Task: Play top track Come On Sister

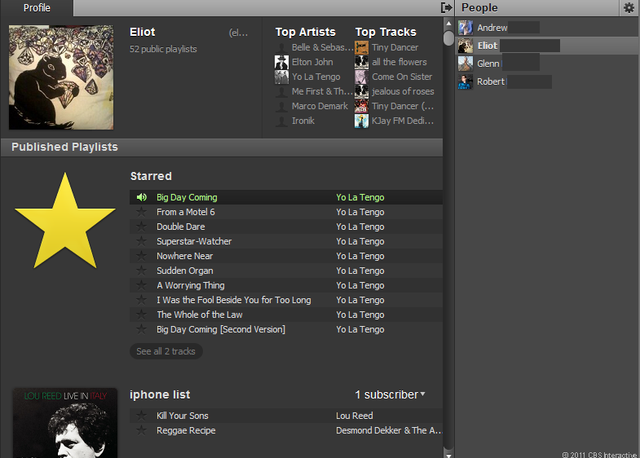Action: click(402, 77)
